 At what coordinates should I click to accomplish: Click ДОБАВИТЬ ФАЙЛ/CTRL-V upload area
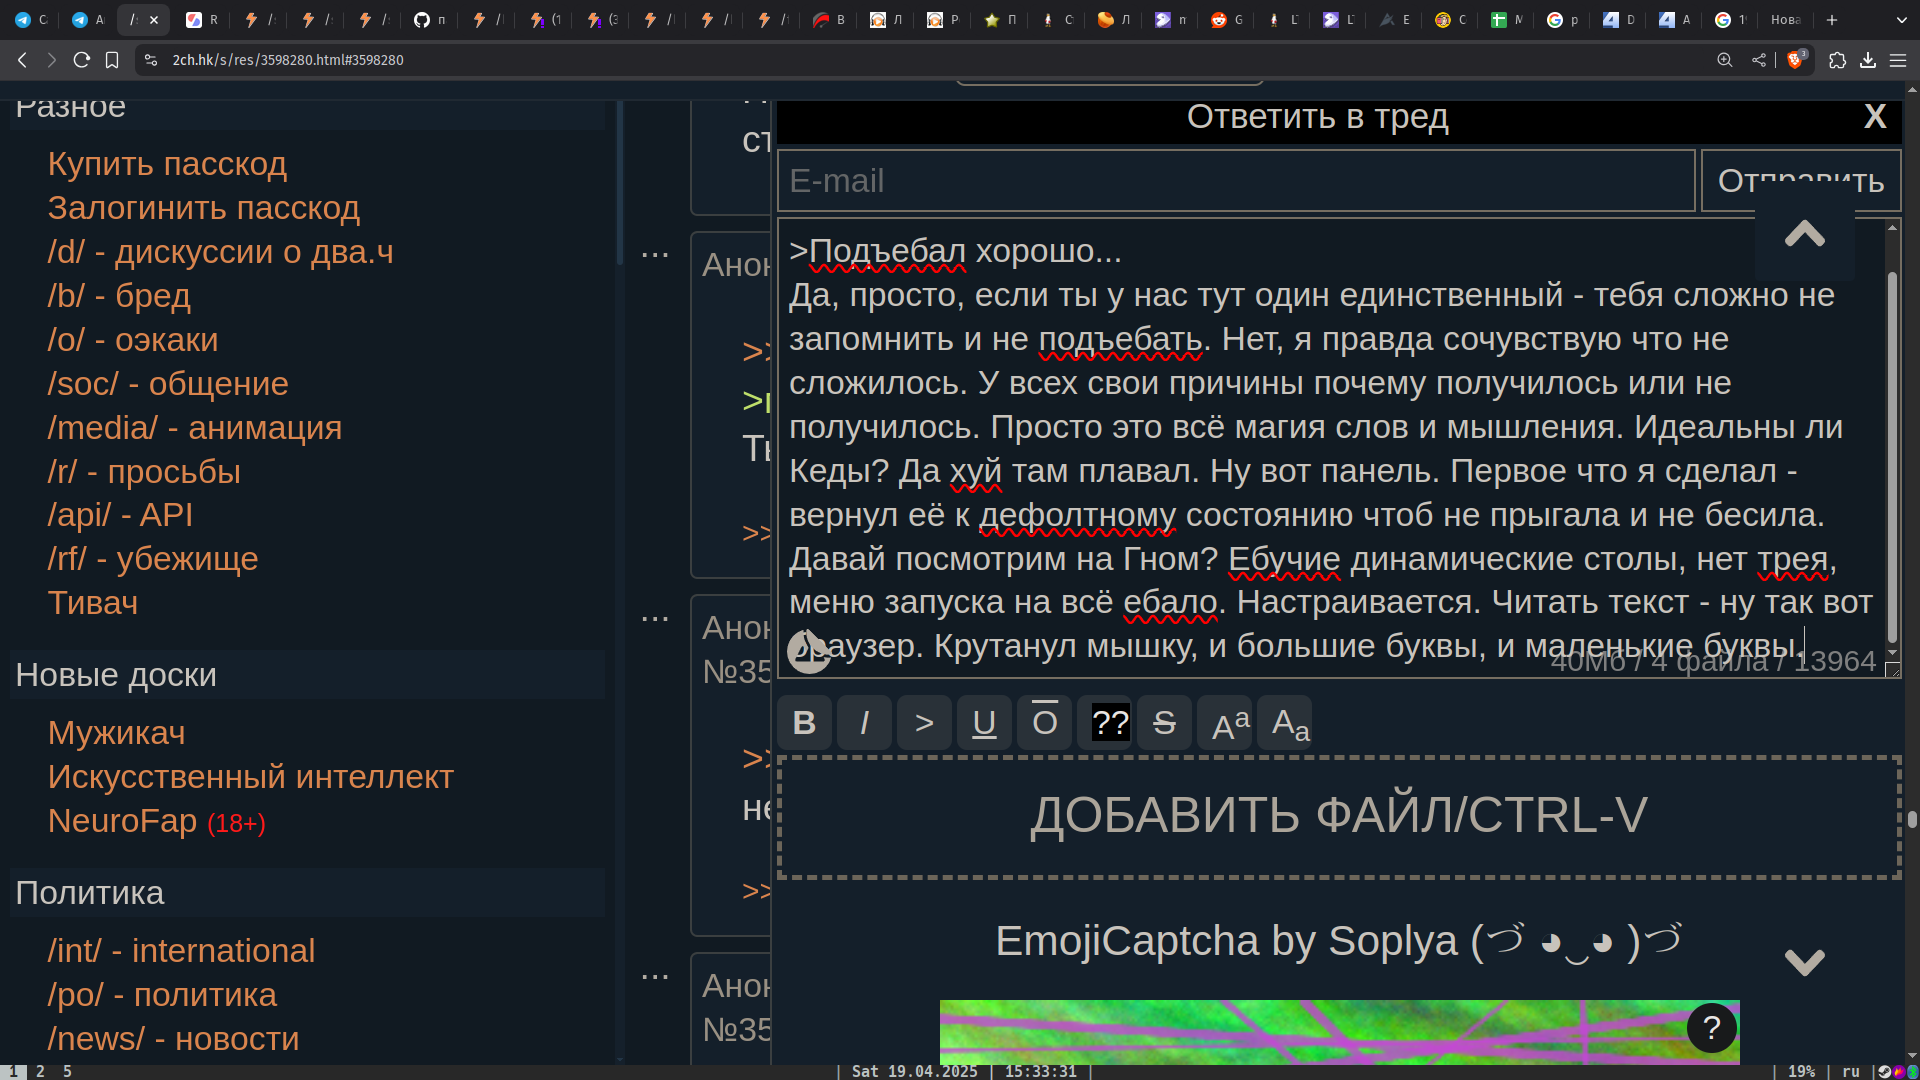click(1339, 816)
